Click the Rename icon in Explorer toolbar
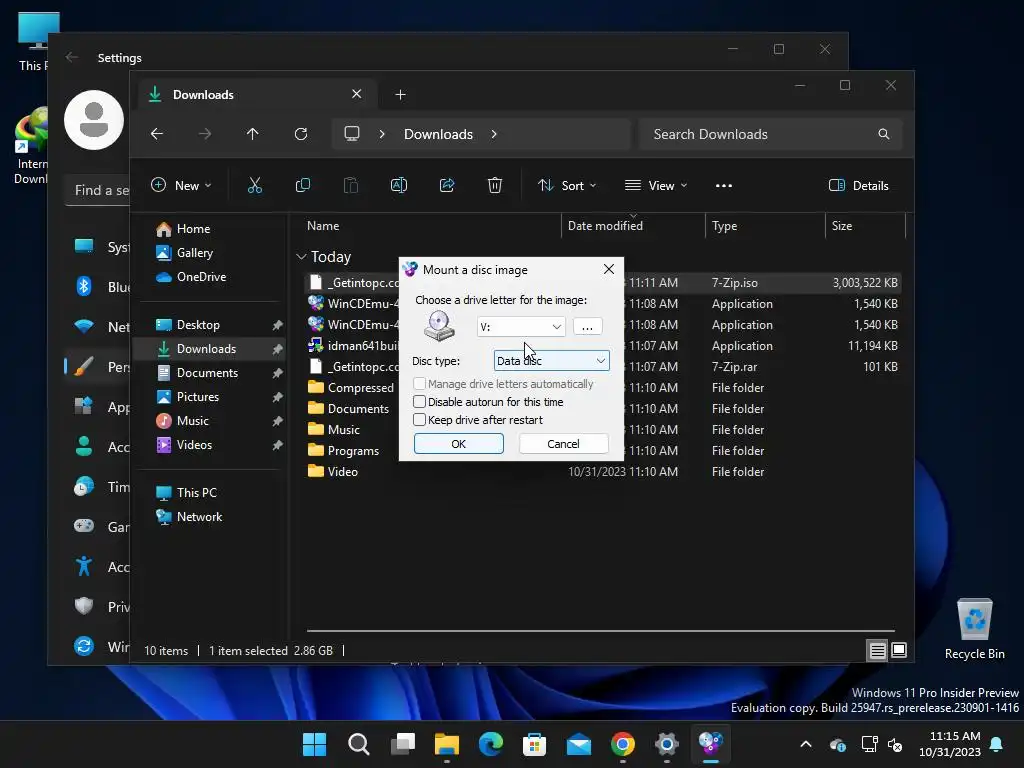The image size is (1024, 768). 399,185
